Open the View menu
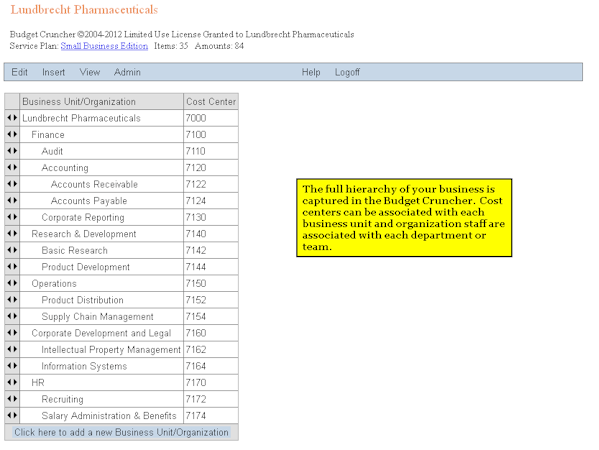 (x=90, y=72)
